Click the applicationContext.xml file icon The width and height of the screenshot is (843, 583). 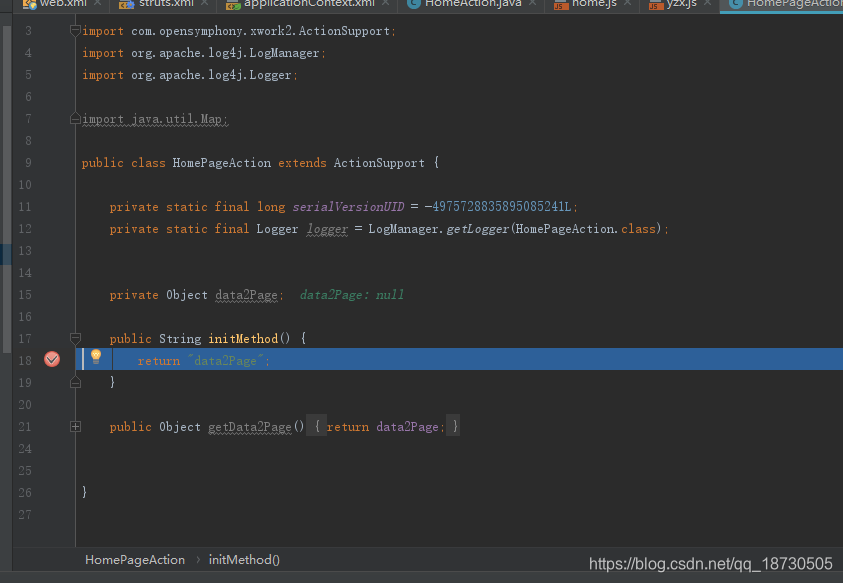[233, 4]
